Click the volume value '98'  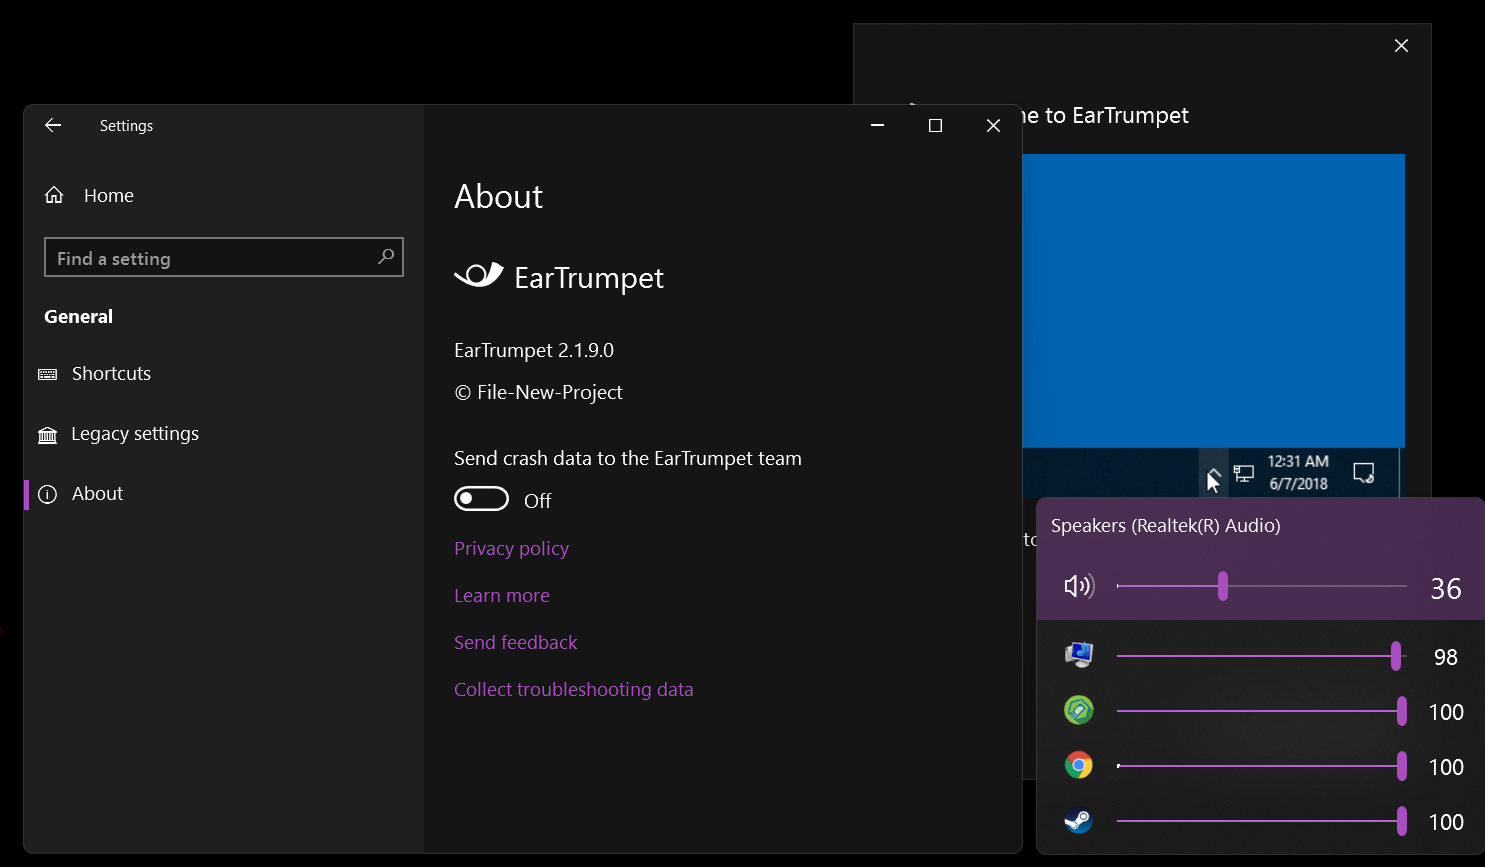pos(1446,657)
